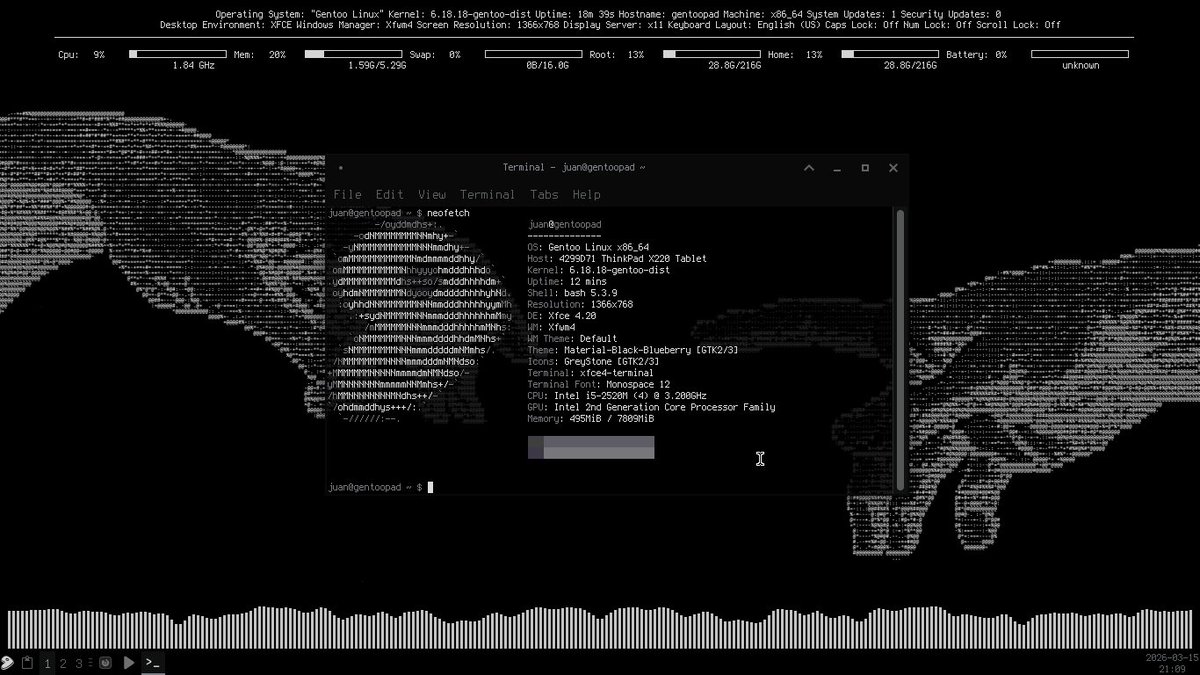Select the terminal window button in the taskbar
This screenshot has width=1200, height=675.
pos(153,662)
